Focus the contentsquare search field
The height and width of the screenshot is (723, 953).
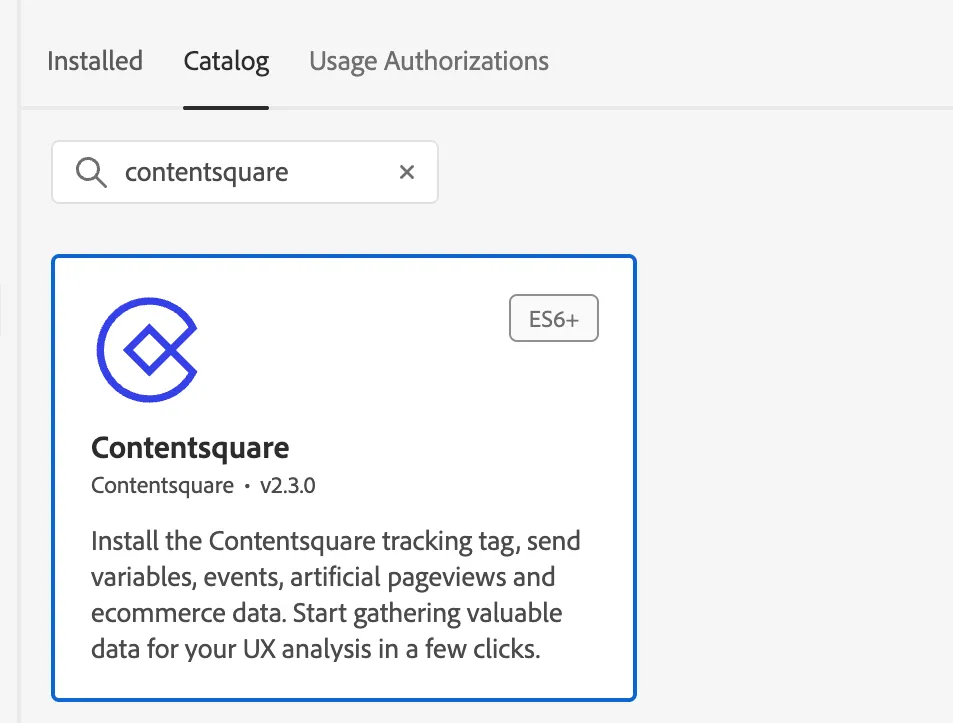coord(245,172)
